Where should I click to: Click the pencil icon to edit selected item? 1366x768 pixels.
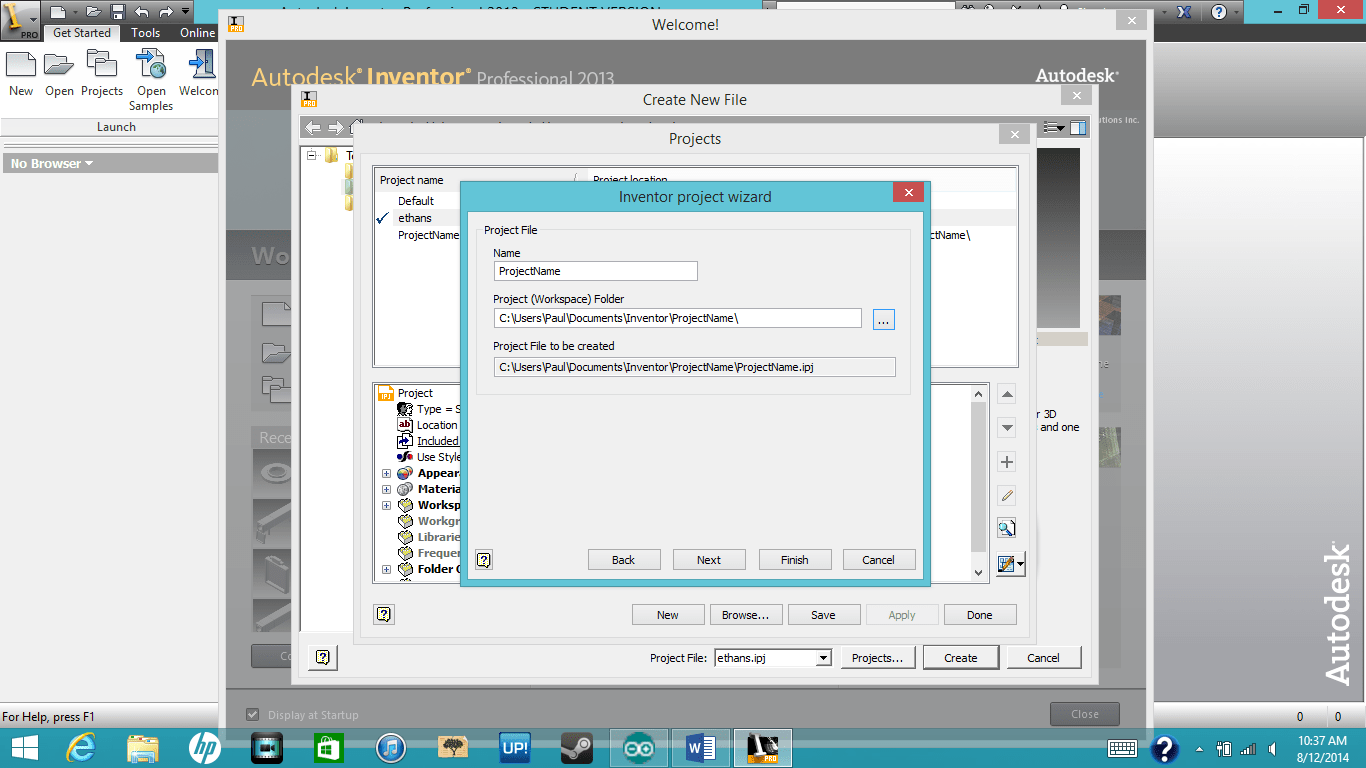pyautogui.click(x=1007, y=495)
